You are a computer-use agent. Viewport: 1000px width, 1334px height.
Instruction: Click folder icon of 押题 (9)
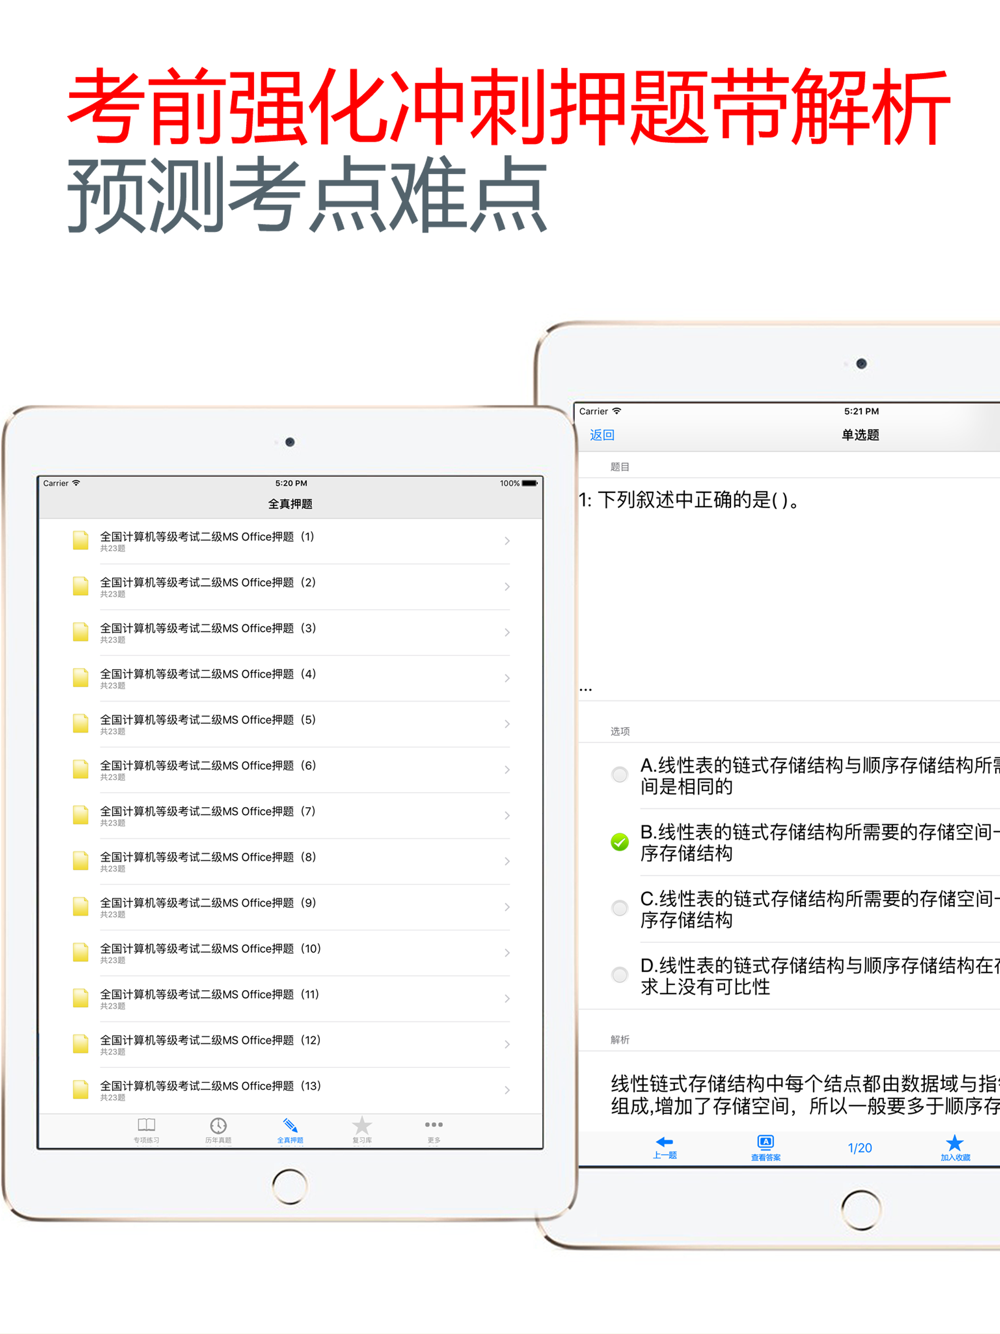81,907
